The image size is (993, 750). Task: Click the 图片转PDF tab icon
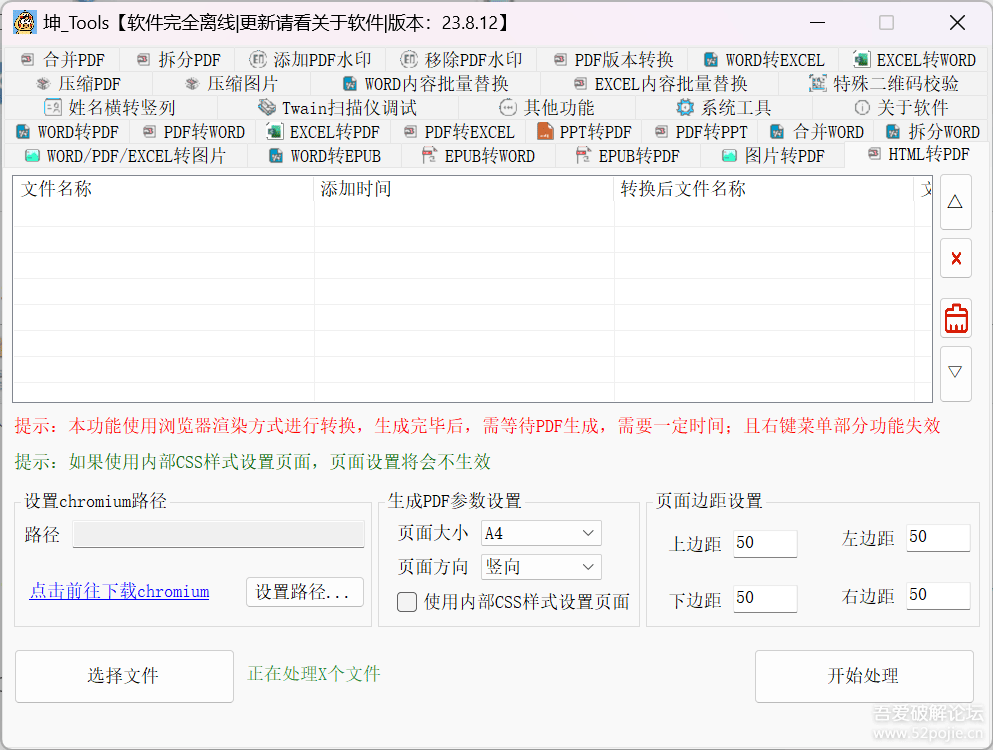tap(730, 155)
